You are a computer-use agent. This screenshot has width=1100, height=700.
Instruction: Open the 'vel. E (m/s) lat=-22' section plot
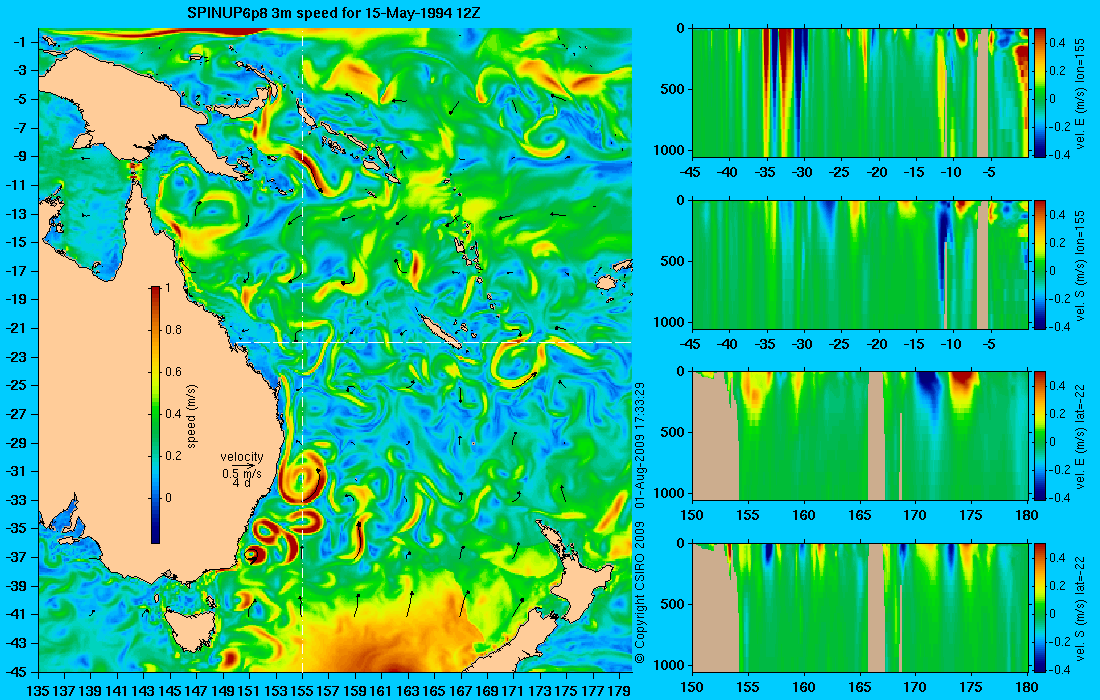click(860, 436)
